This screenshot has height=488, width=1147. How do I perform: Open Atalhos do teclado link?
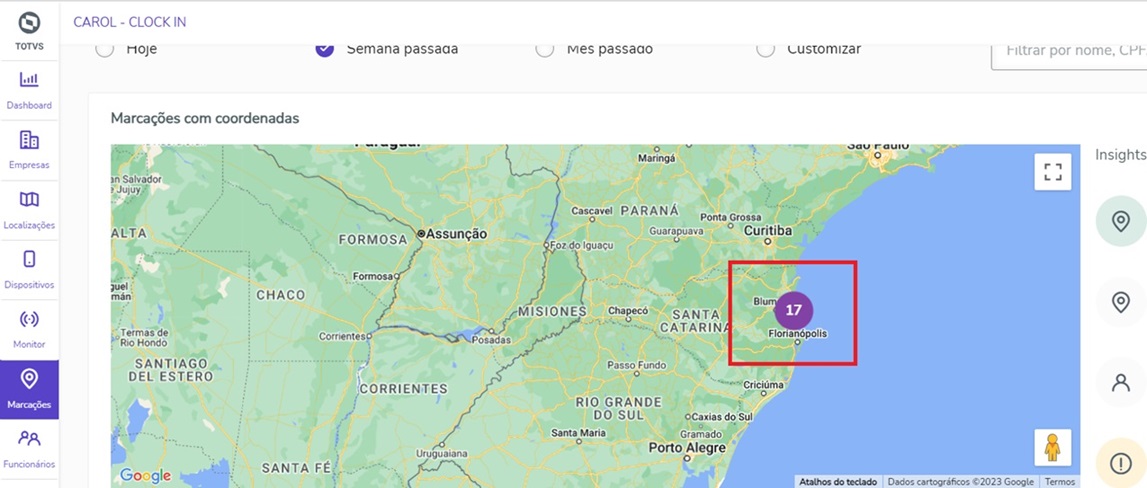(x=838, y=481)
